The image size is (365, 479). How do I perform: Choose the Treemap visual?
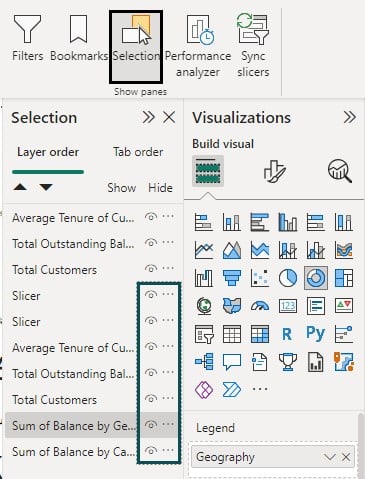tap(344, 278)
